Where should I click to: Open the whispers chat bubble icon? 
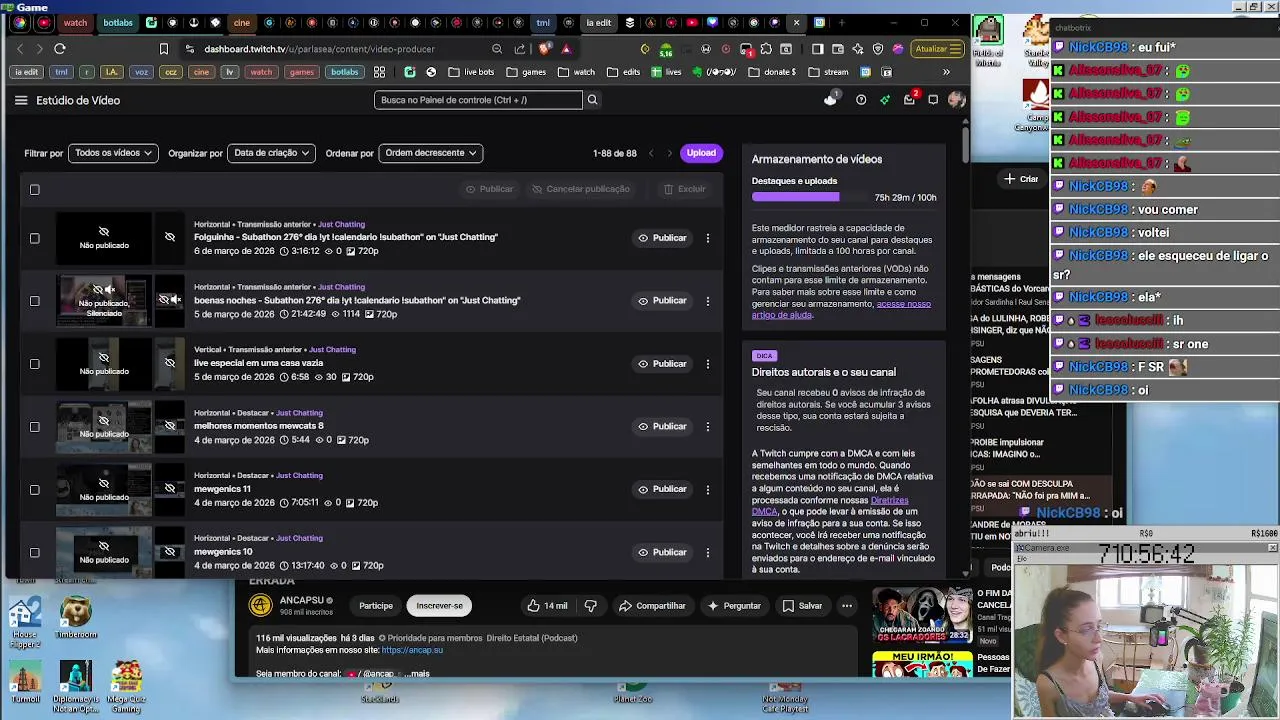click(933, 100)
